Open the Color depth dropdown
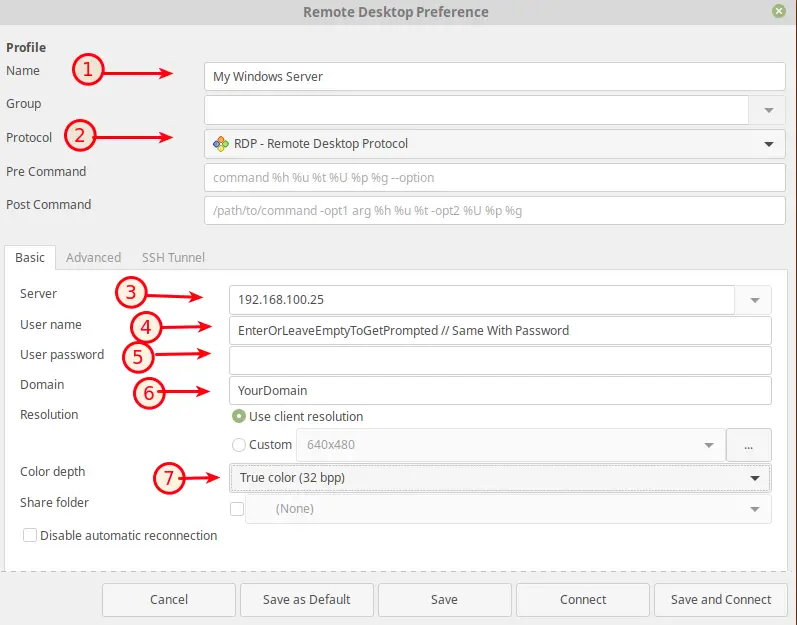The image size is (797, 625). tap(500, 478)
